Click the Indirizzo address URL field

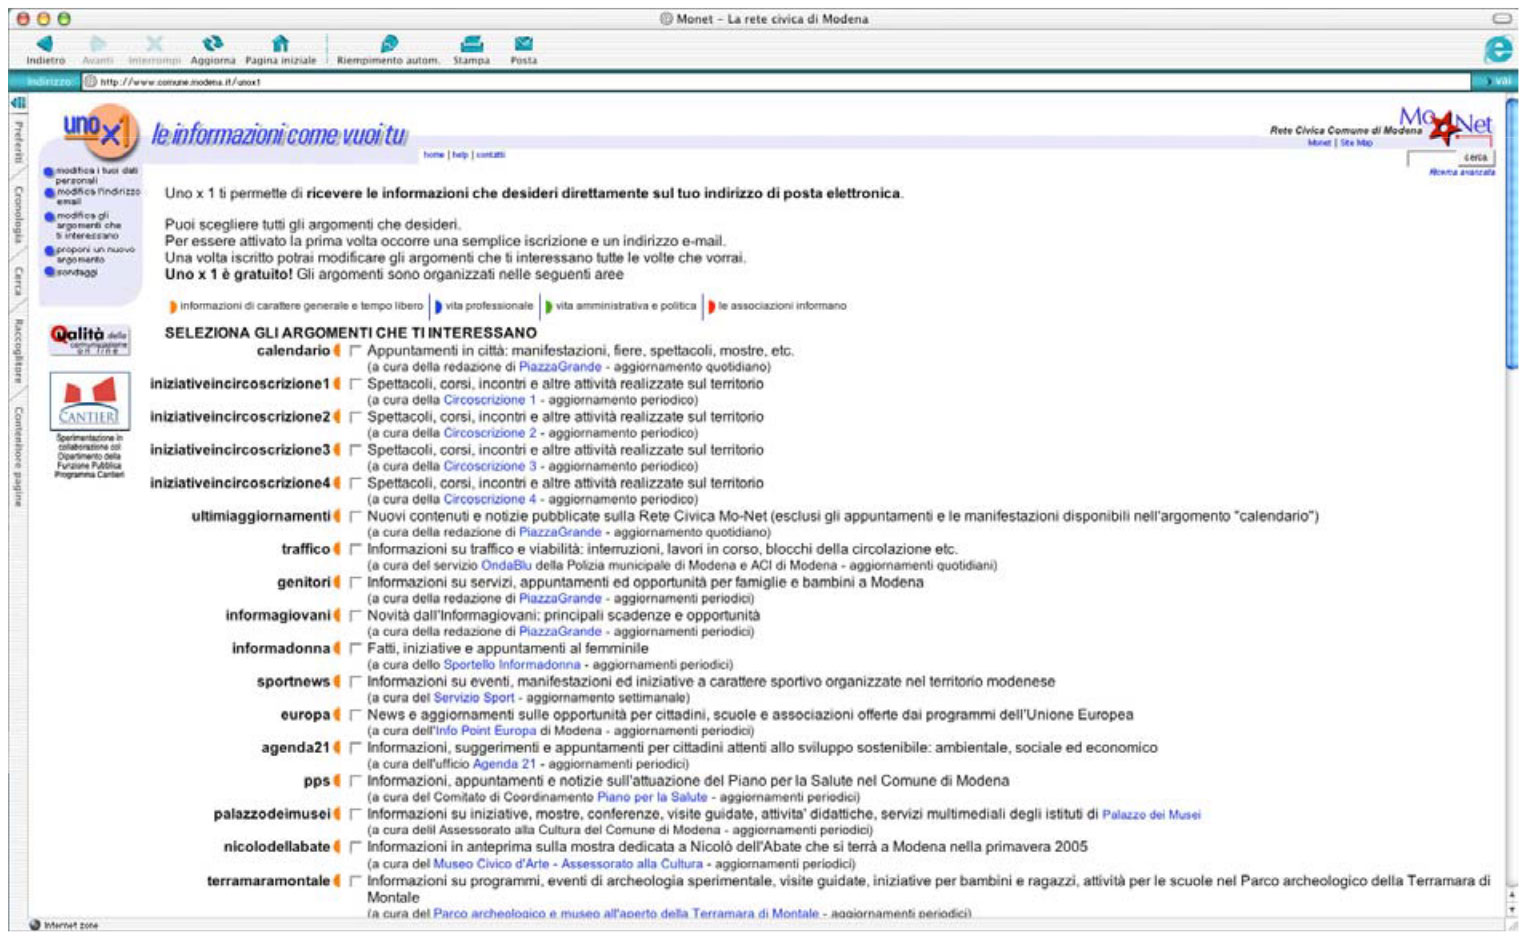(780, 82)
